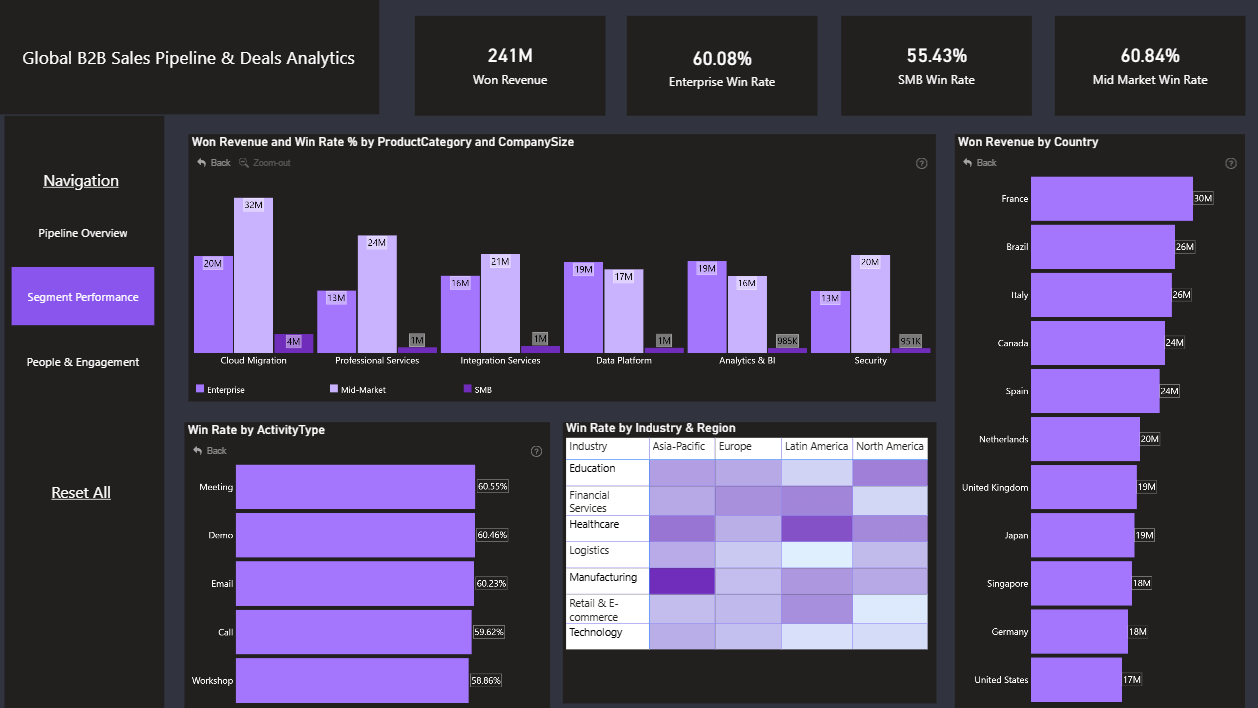Select Japan bar in country chart
Image resolution: width=1258 pixels, height=708 pixels.
[1083, 535]
